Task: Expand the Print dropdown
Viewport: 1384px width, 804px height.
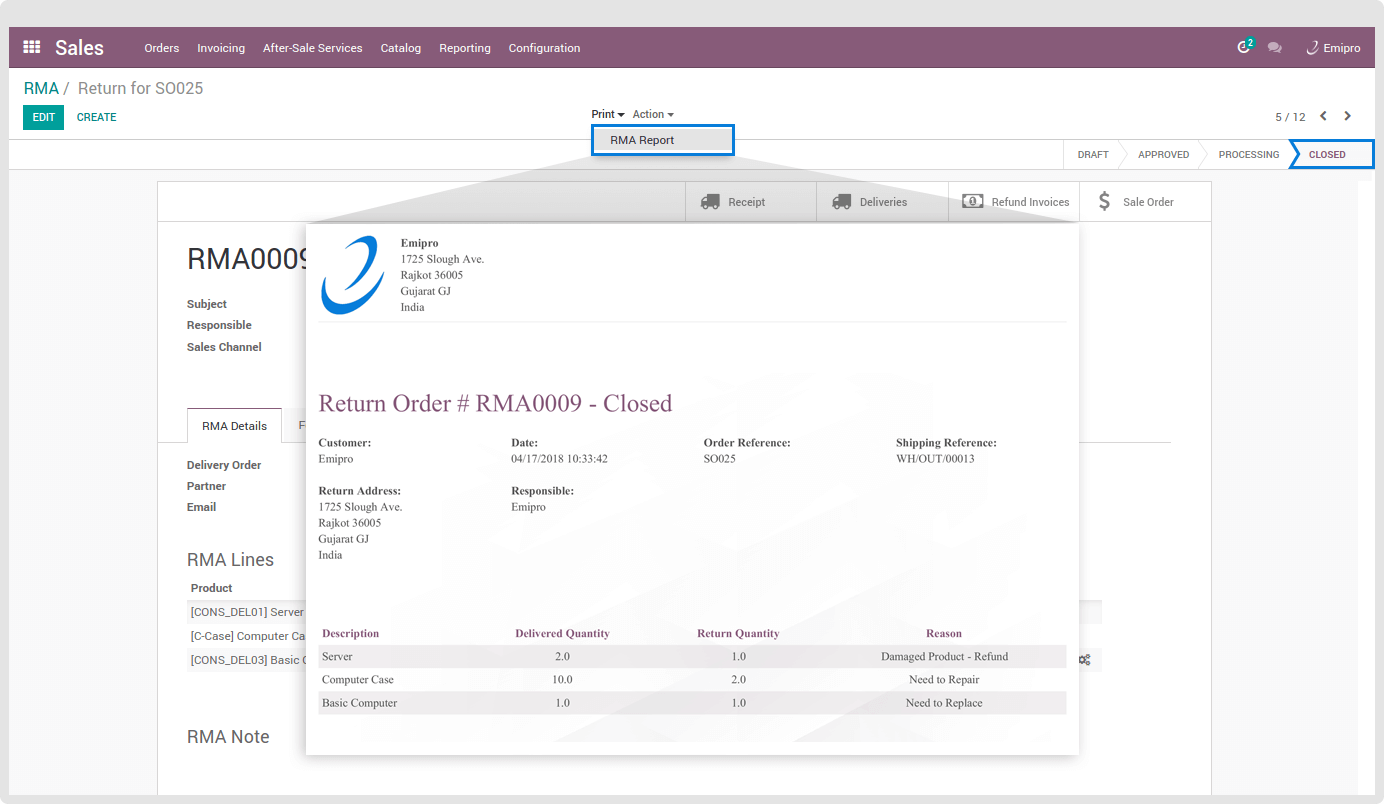Action: point(607,114)
